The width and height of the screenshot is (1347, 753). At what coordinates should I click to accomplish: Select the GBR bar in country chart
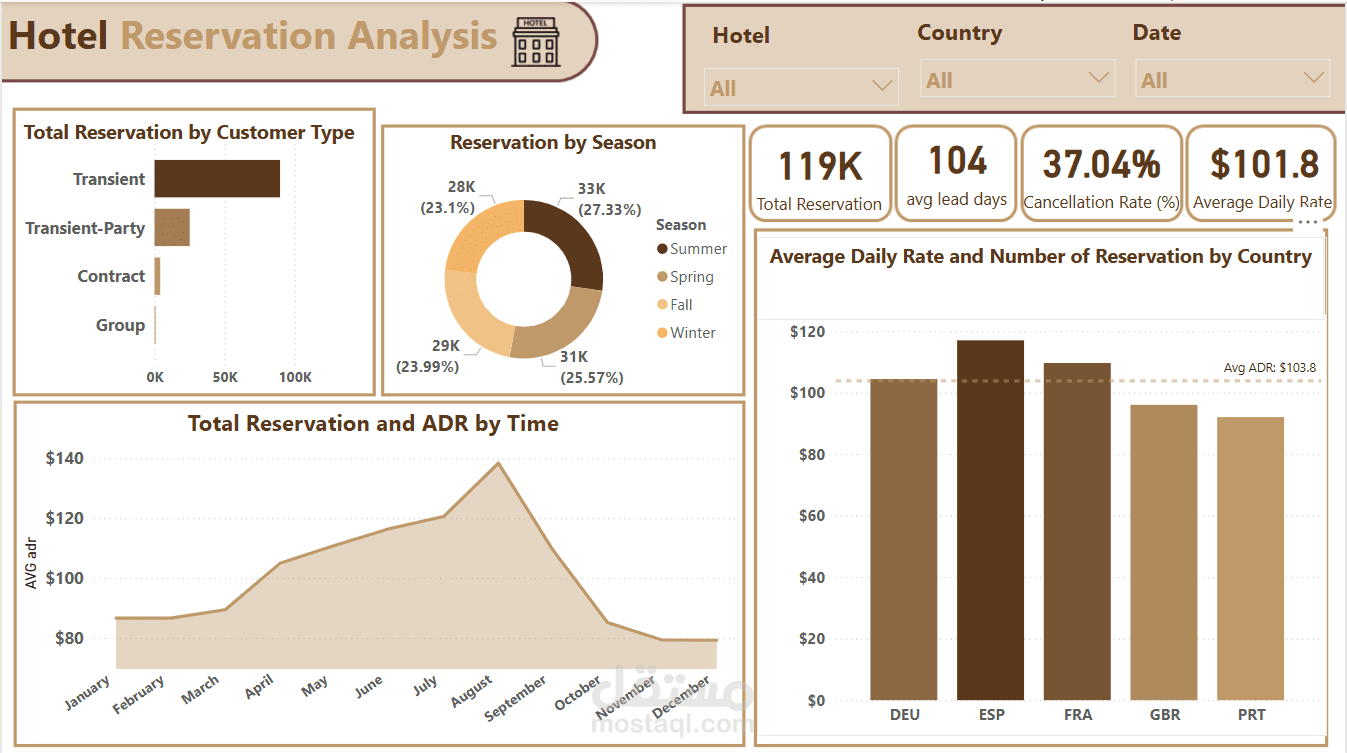pyautogui.click(x=1164, y=552)
